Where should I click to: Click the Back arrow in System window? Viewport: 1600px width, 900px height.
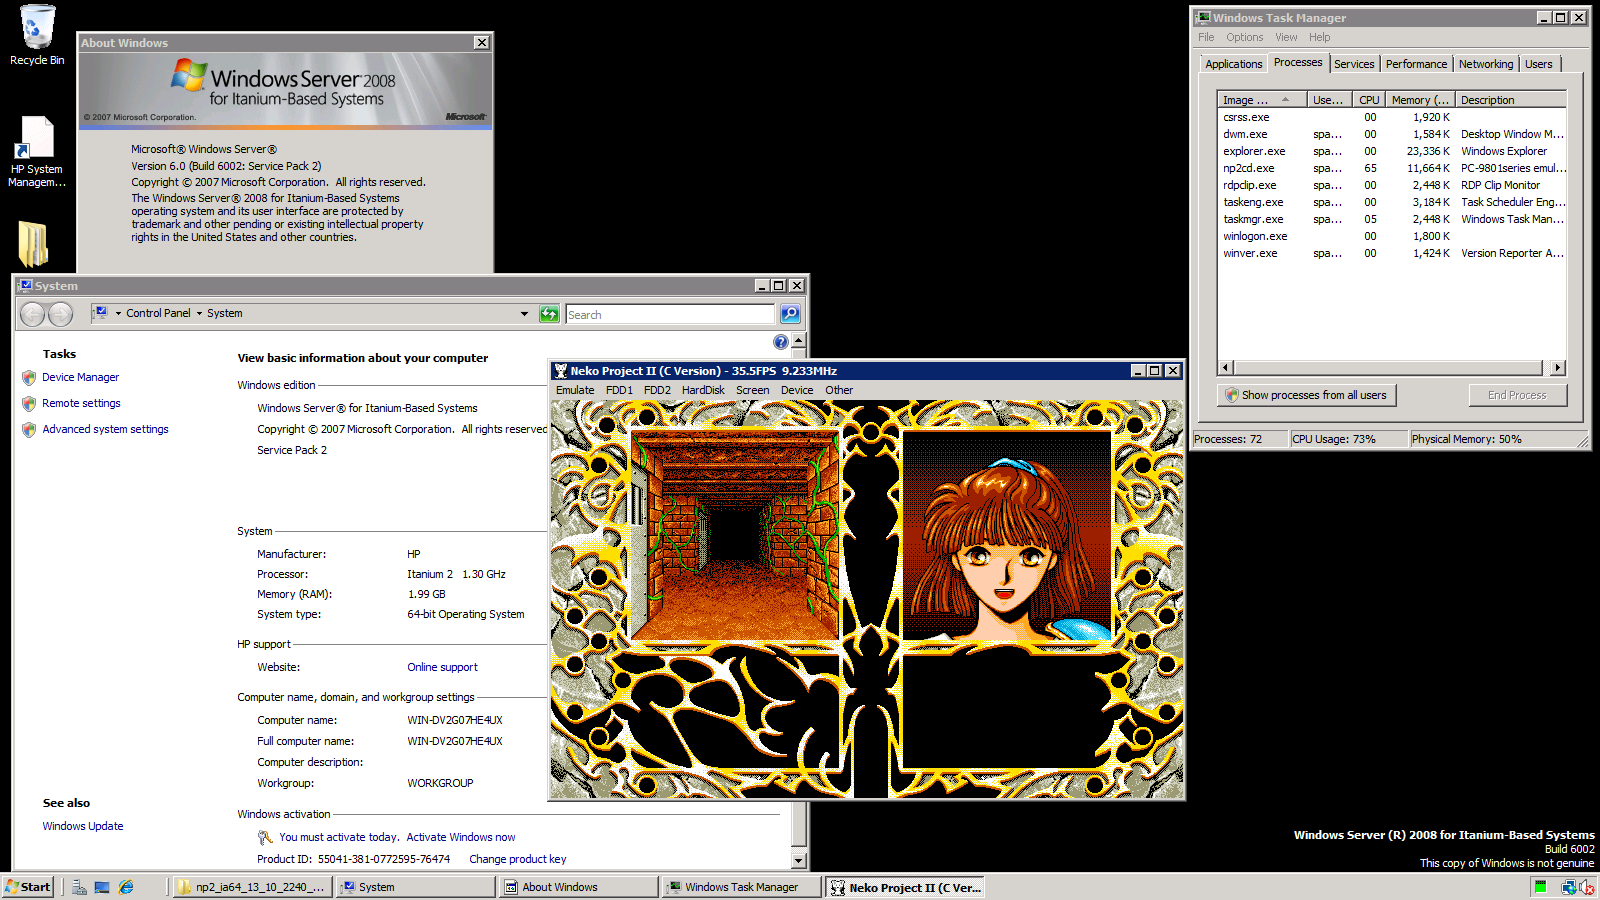(33, 314)
